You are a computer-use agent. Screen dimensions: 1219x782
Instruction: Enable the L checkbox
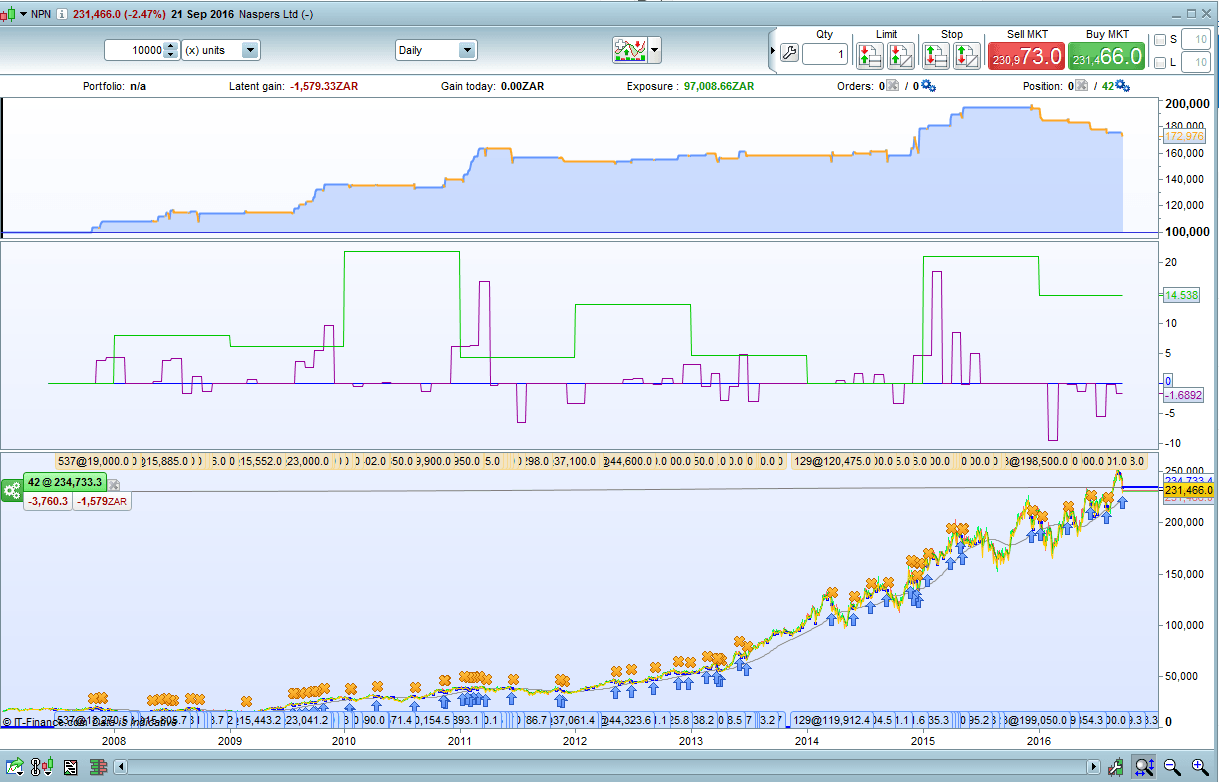(1160, 63)
